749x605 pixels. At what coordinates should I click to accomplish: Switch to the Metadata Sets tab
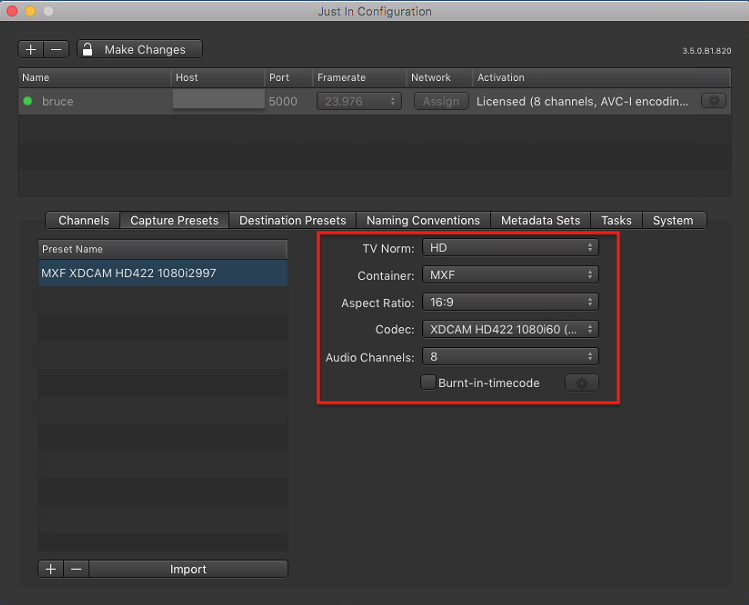pos(540,220)
